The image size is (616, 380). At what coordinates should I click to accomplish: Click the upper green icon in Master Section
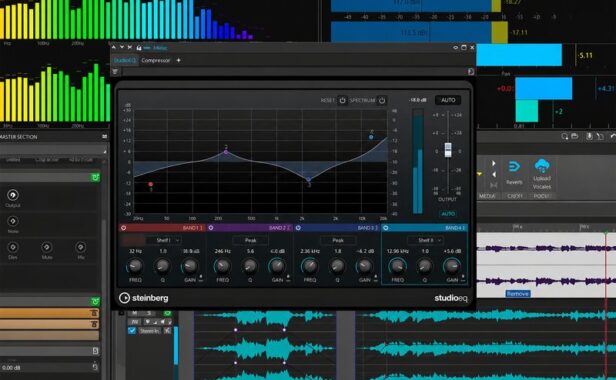point(95,177)
